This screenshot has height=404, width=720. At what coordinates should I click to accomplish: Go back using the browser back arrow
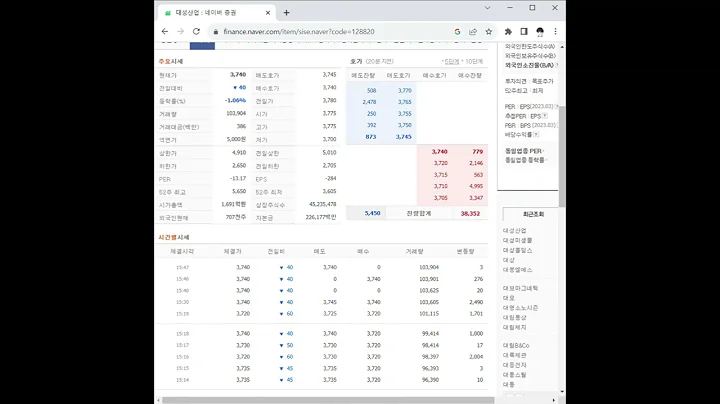click(165, 31)
